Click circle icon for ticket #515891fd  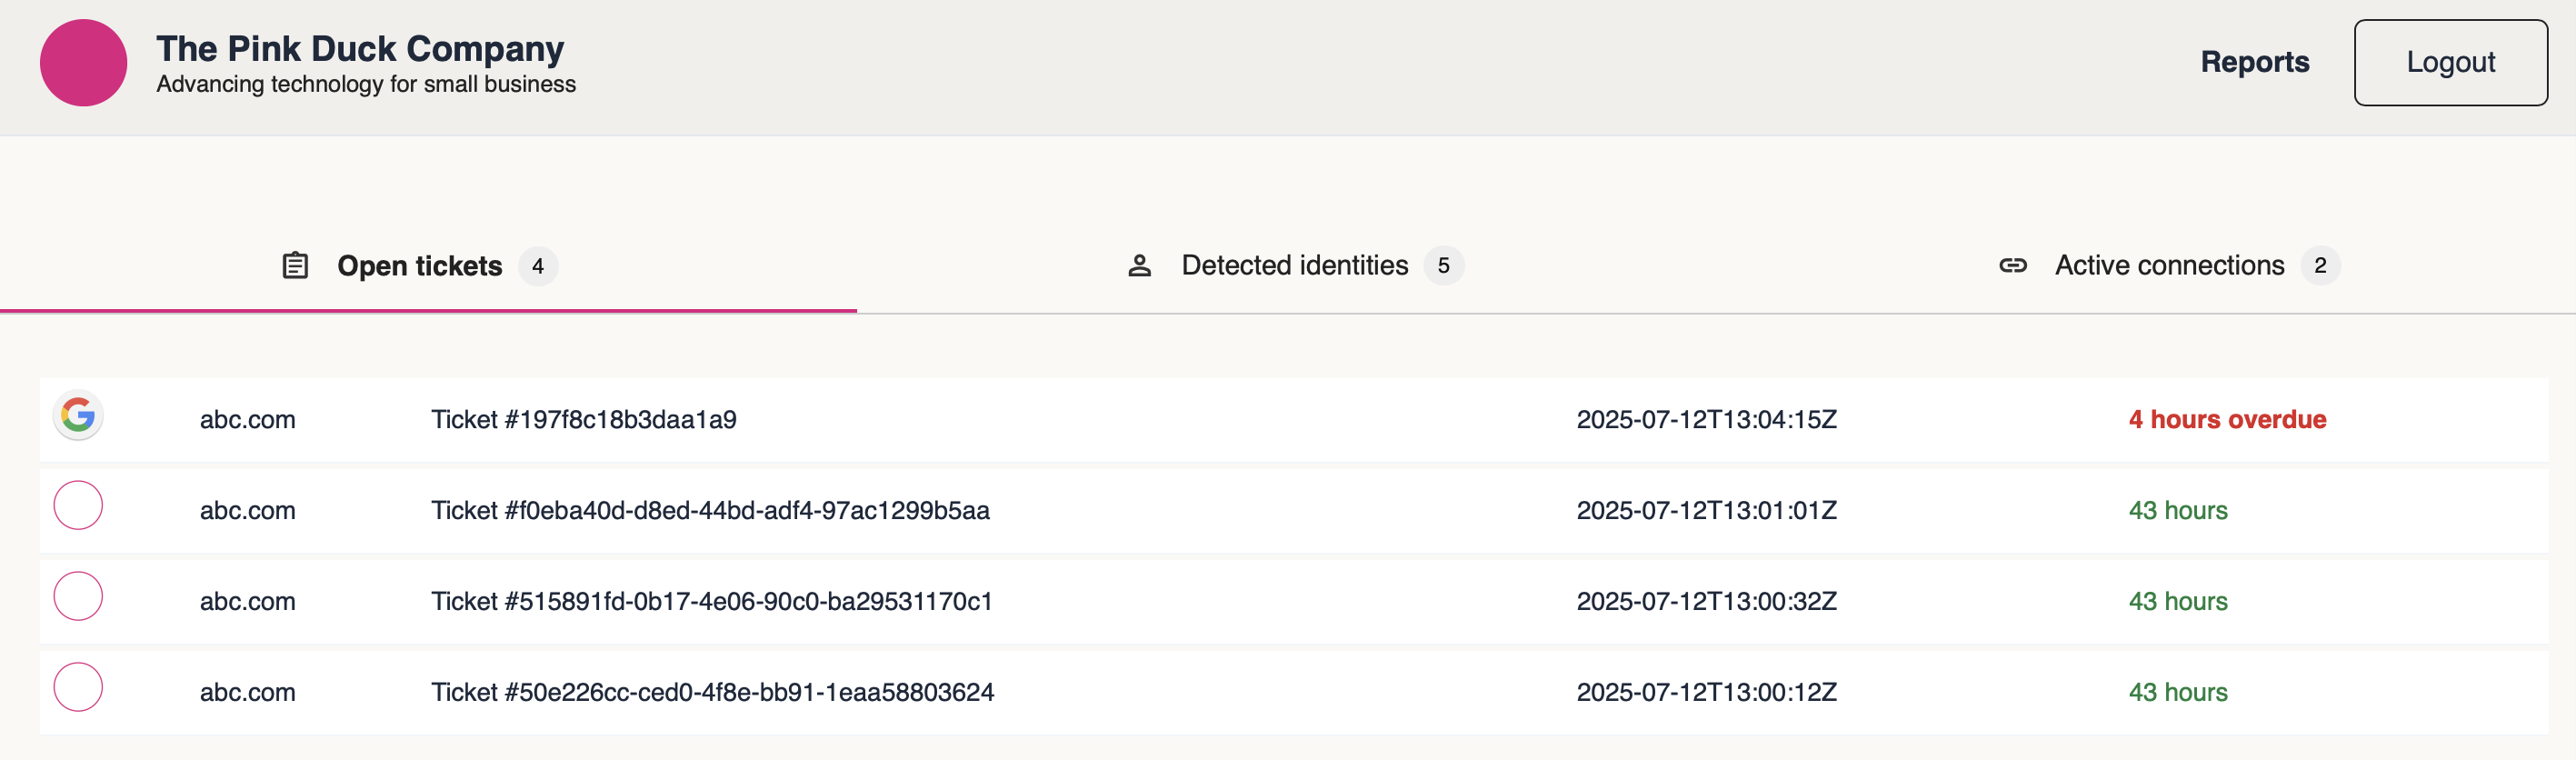pyautogui.click(x=78, y=597)
